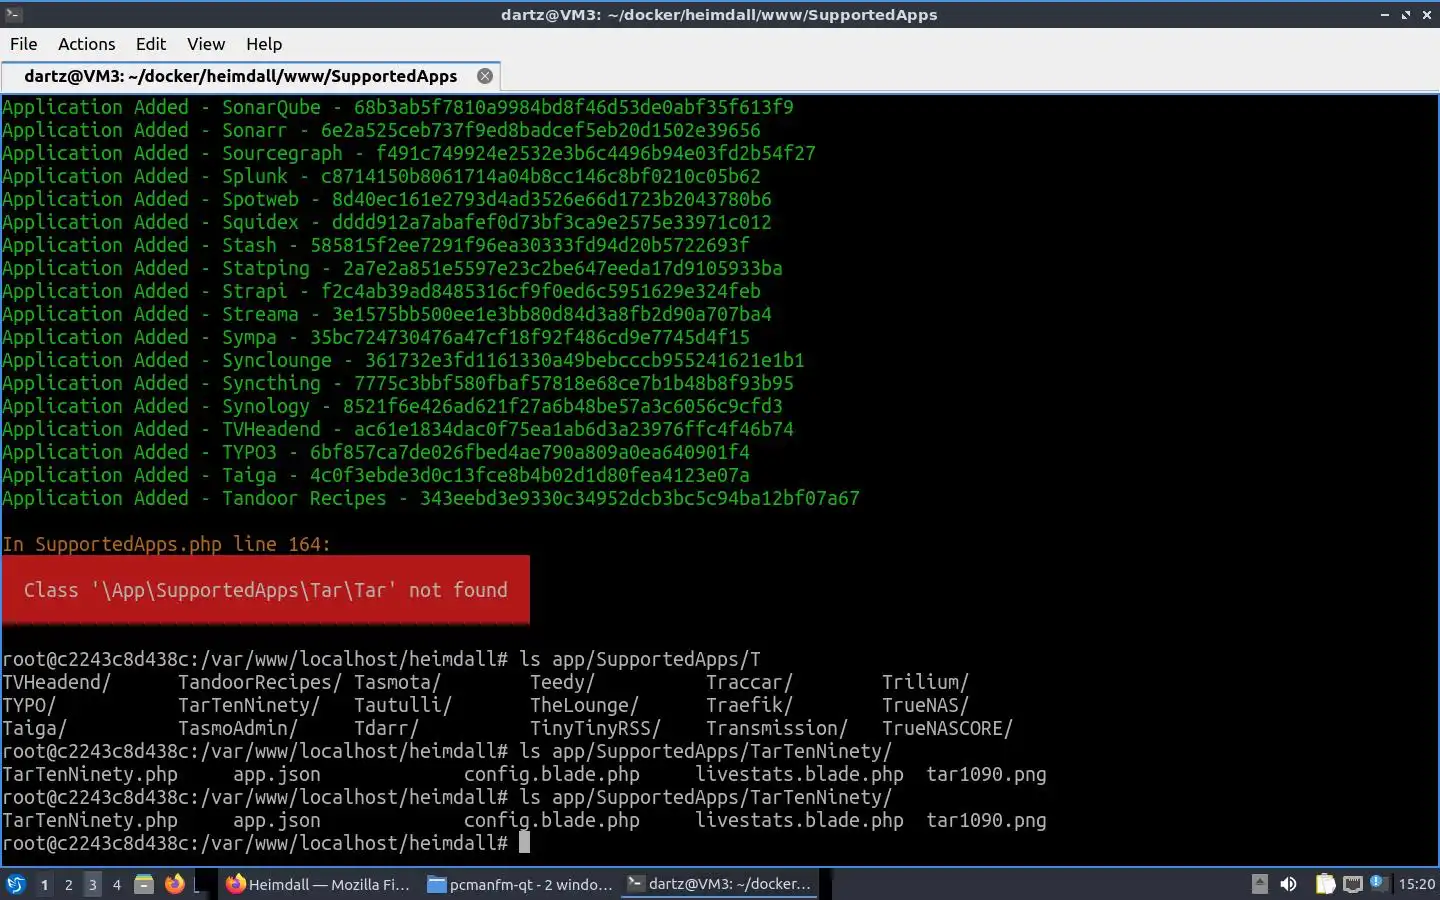Viewport: 1440px width, 900px height.
Task: Click the Strapi application added line
Action: point(381,291)
